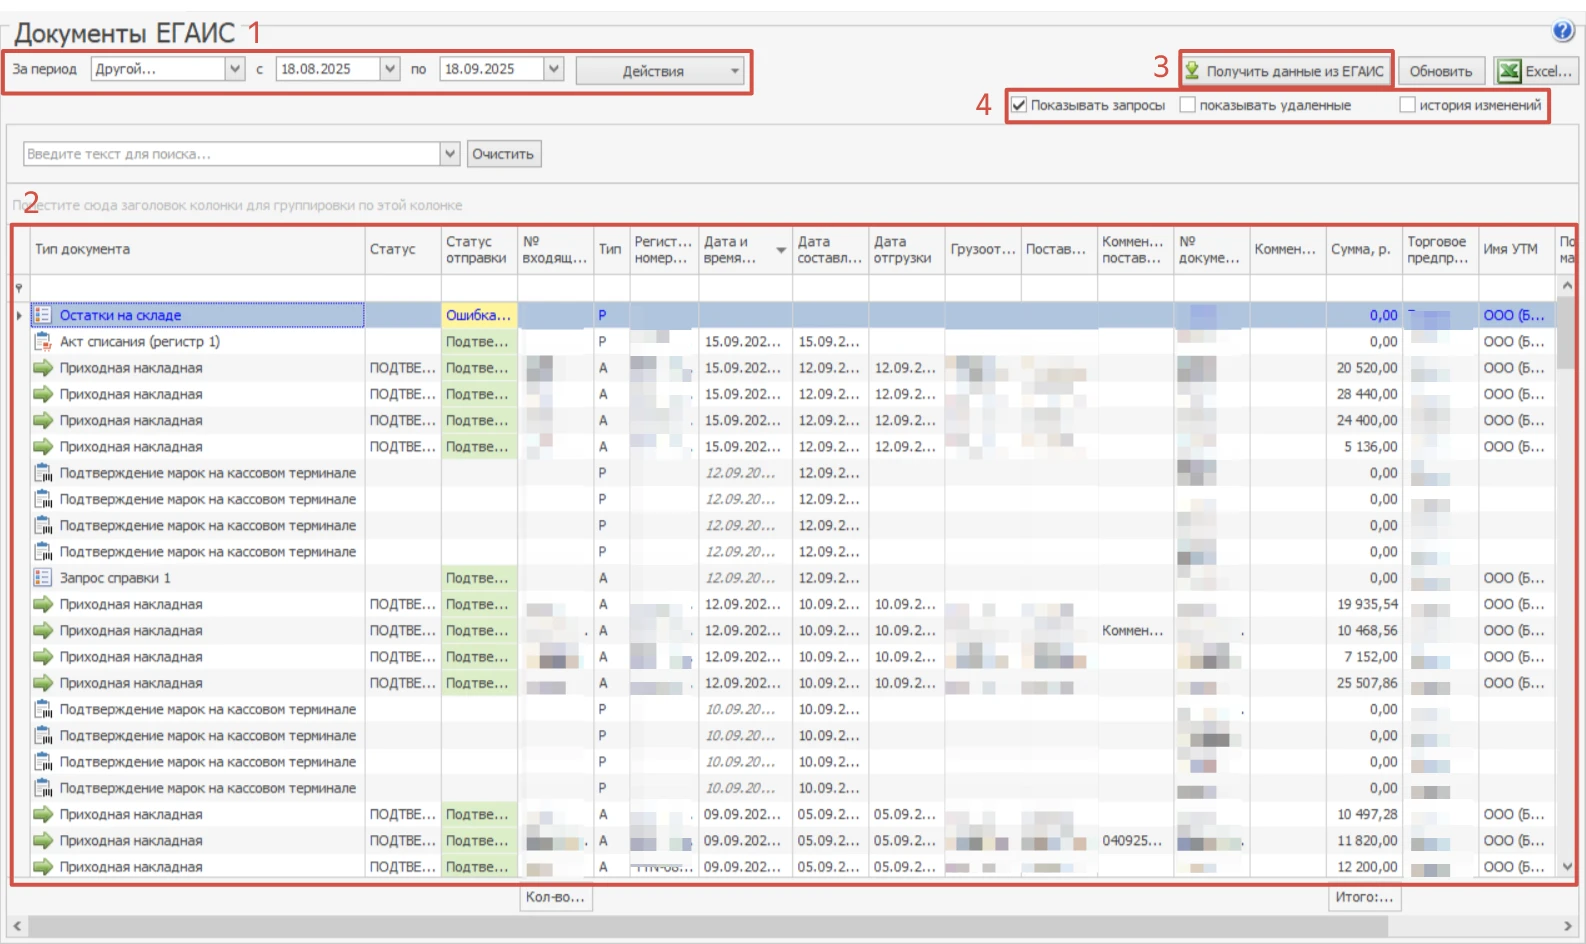The image size is (1586, 944).
Task: Select the Остатки на складе row text
Action: pyautogui.click(x=120, y=315)
